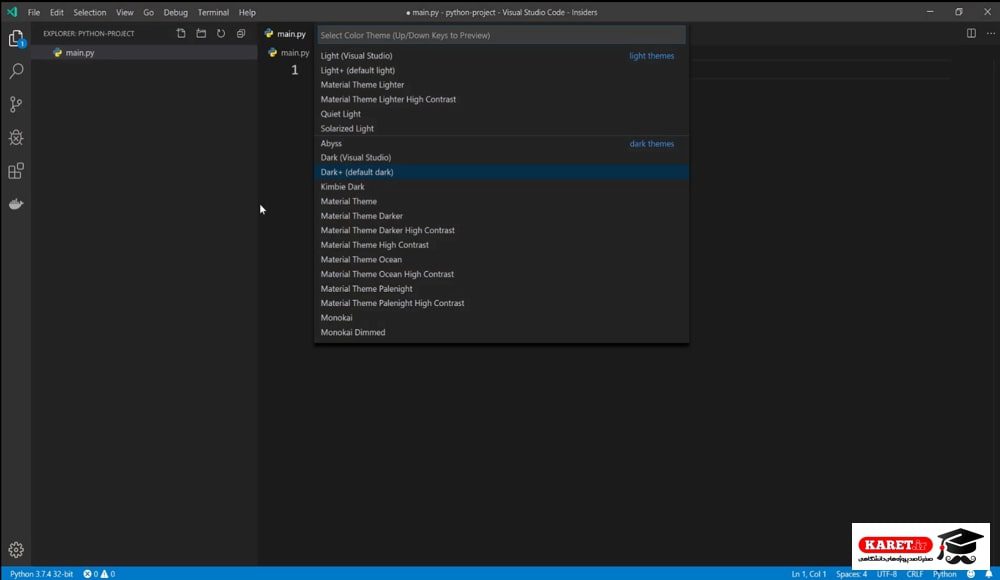Choose the Material Theme Palenight entry
This screenshot has height=580, width=1000.
click(x=501, y=288)
